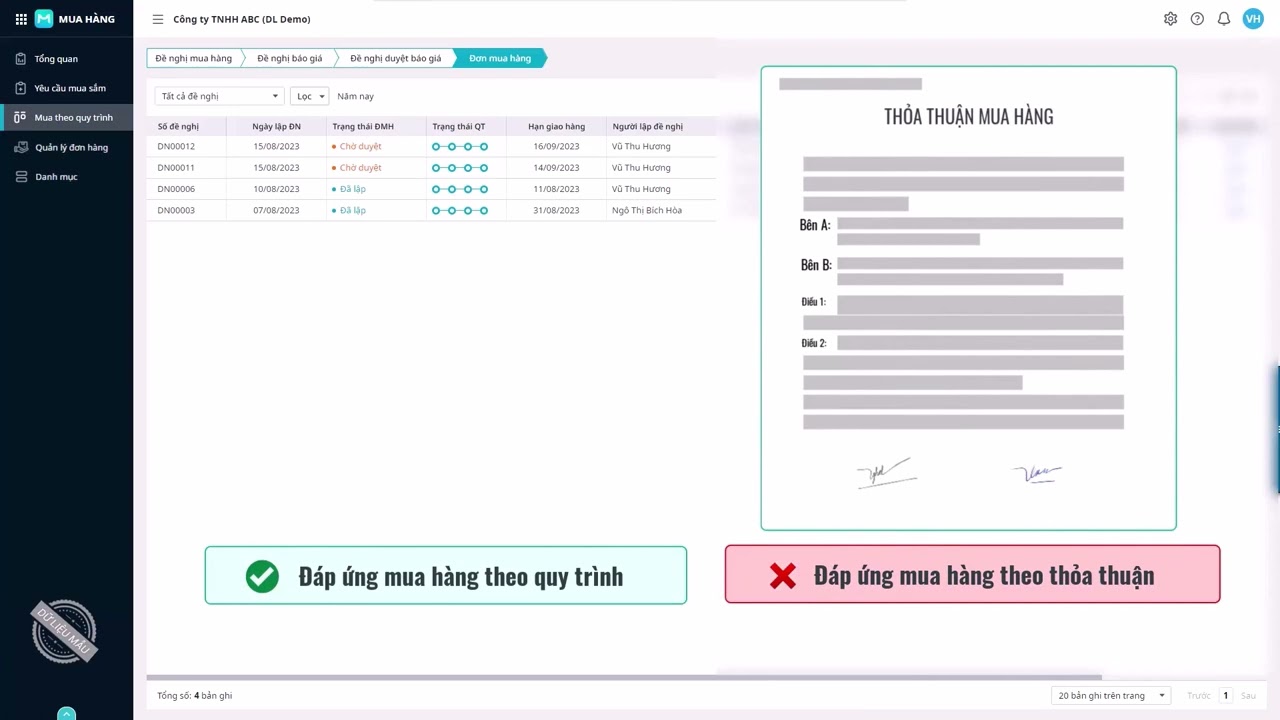This screenshot has width=1280, height=720.
Task: Switch to Đề nghị duyệt báo giá tab
Action: click(x=395, y=58)
